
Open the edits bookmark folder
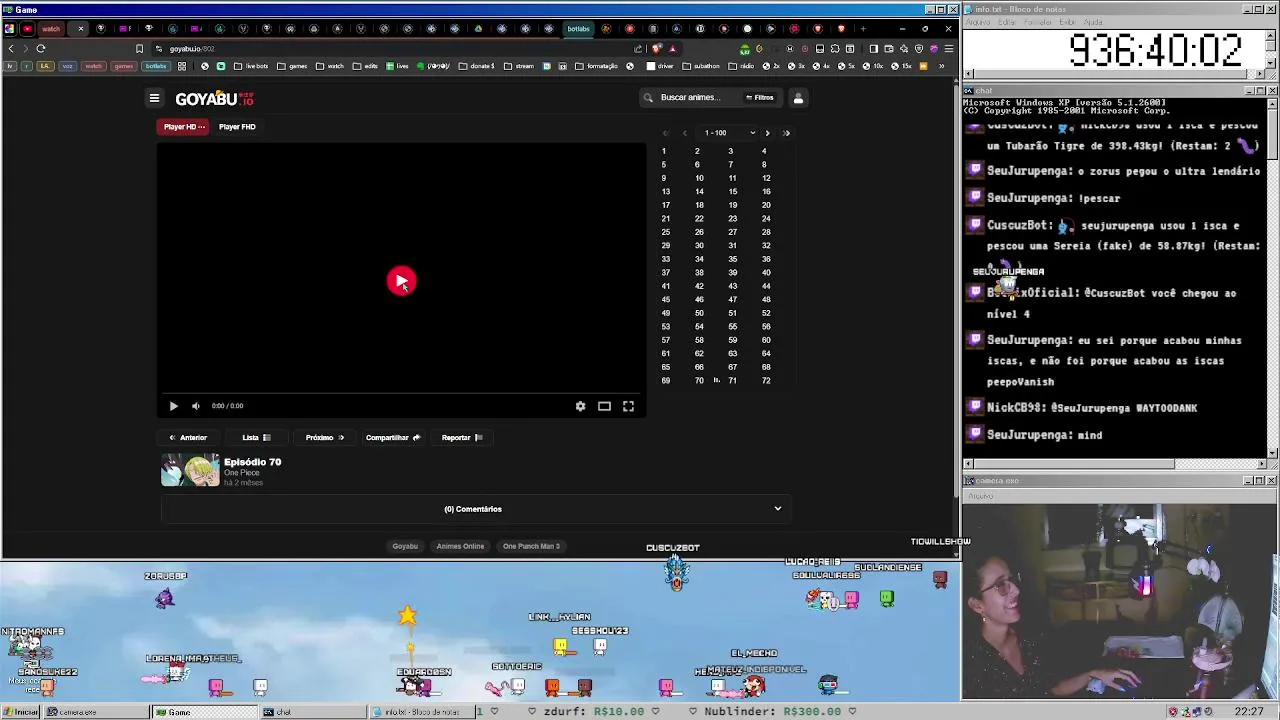tap(365, 66)
